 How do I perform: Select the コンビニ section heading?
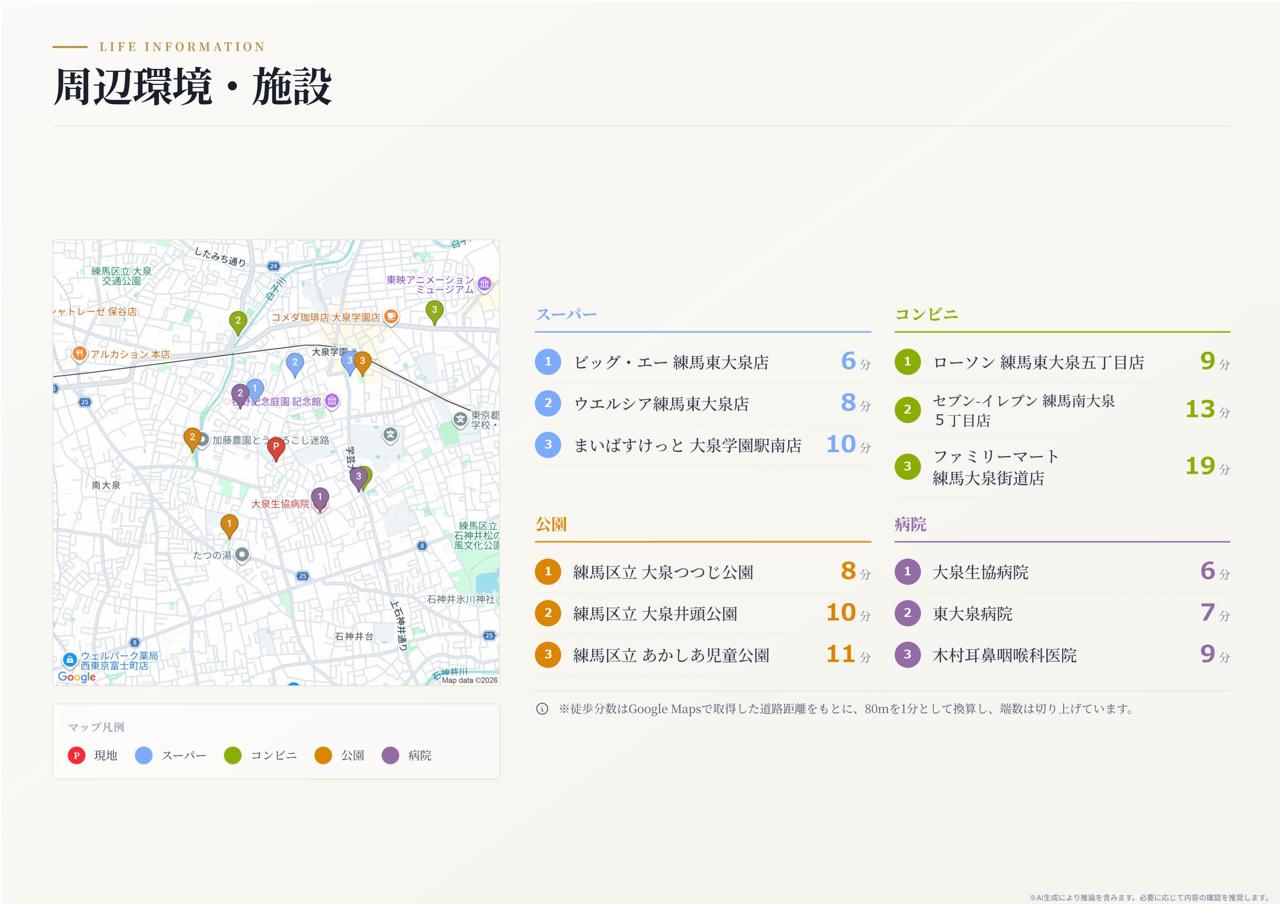(x=926, y=315)
